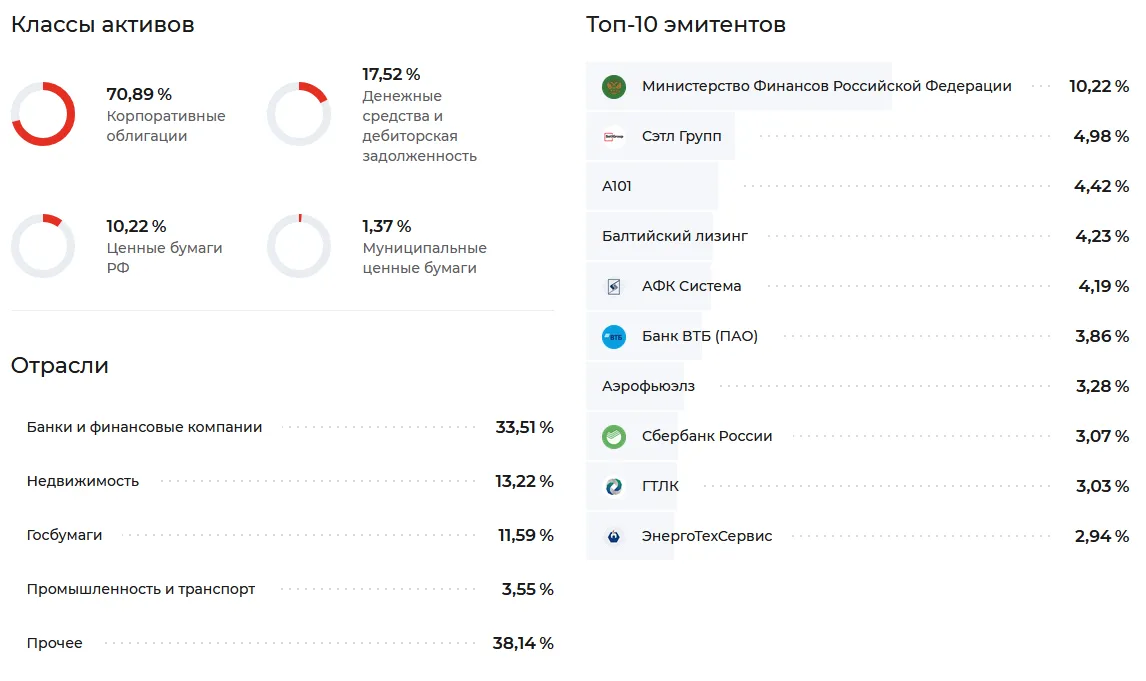Image resolution: width=1146 pixels, height=681 pixels.
Task: Click the Ценные бумаги РФ label
Action: (x=164, y=257)
